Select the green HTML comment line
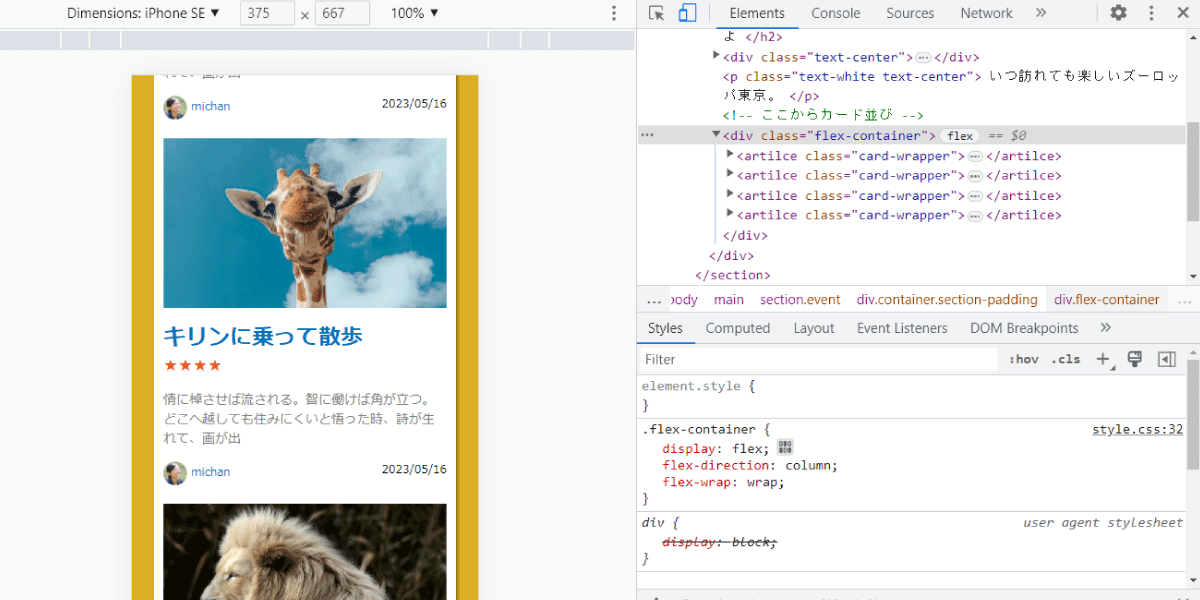Screen dimensions: 1200x600 (823, 116)
